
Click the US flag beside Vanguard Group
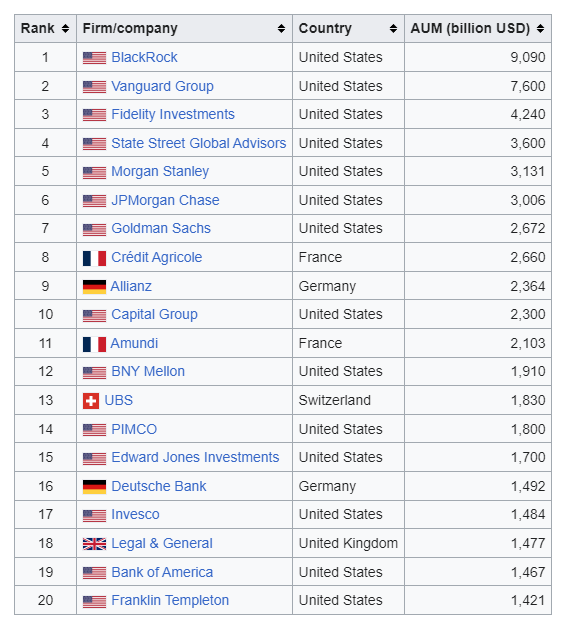(94, 87)
